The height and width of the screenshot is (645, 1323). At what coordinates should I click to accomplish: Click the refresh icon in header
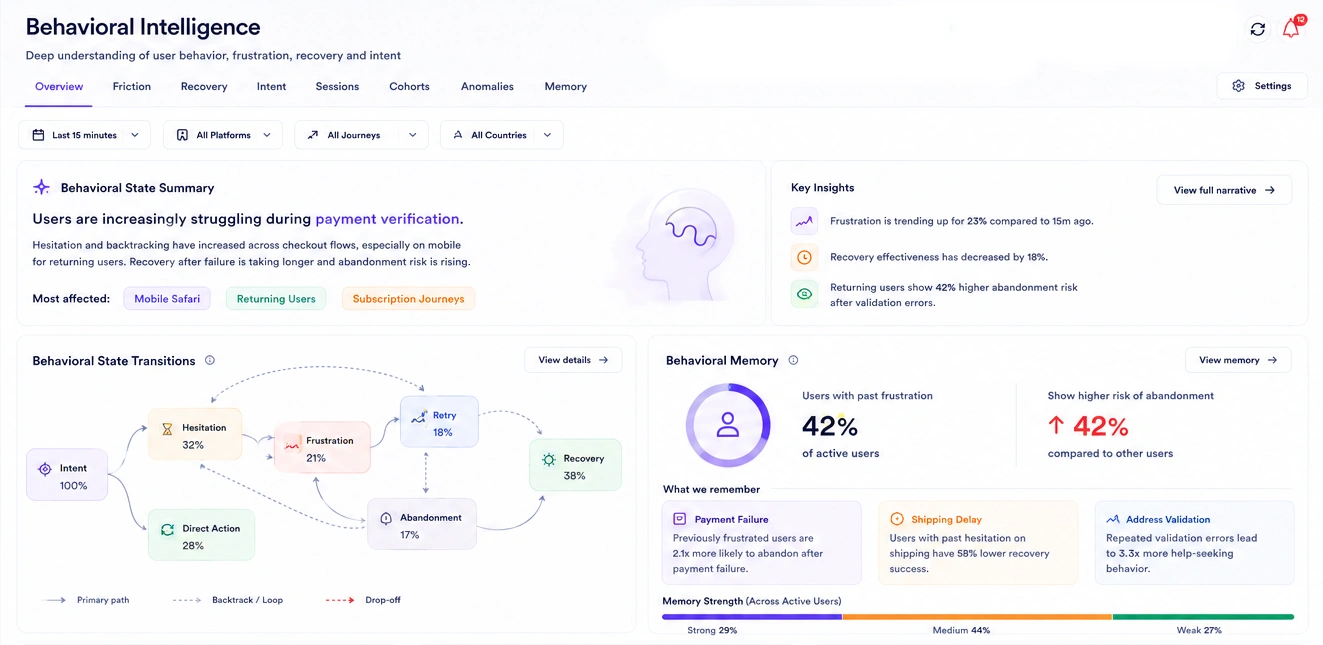[1258, 29]
